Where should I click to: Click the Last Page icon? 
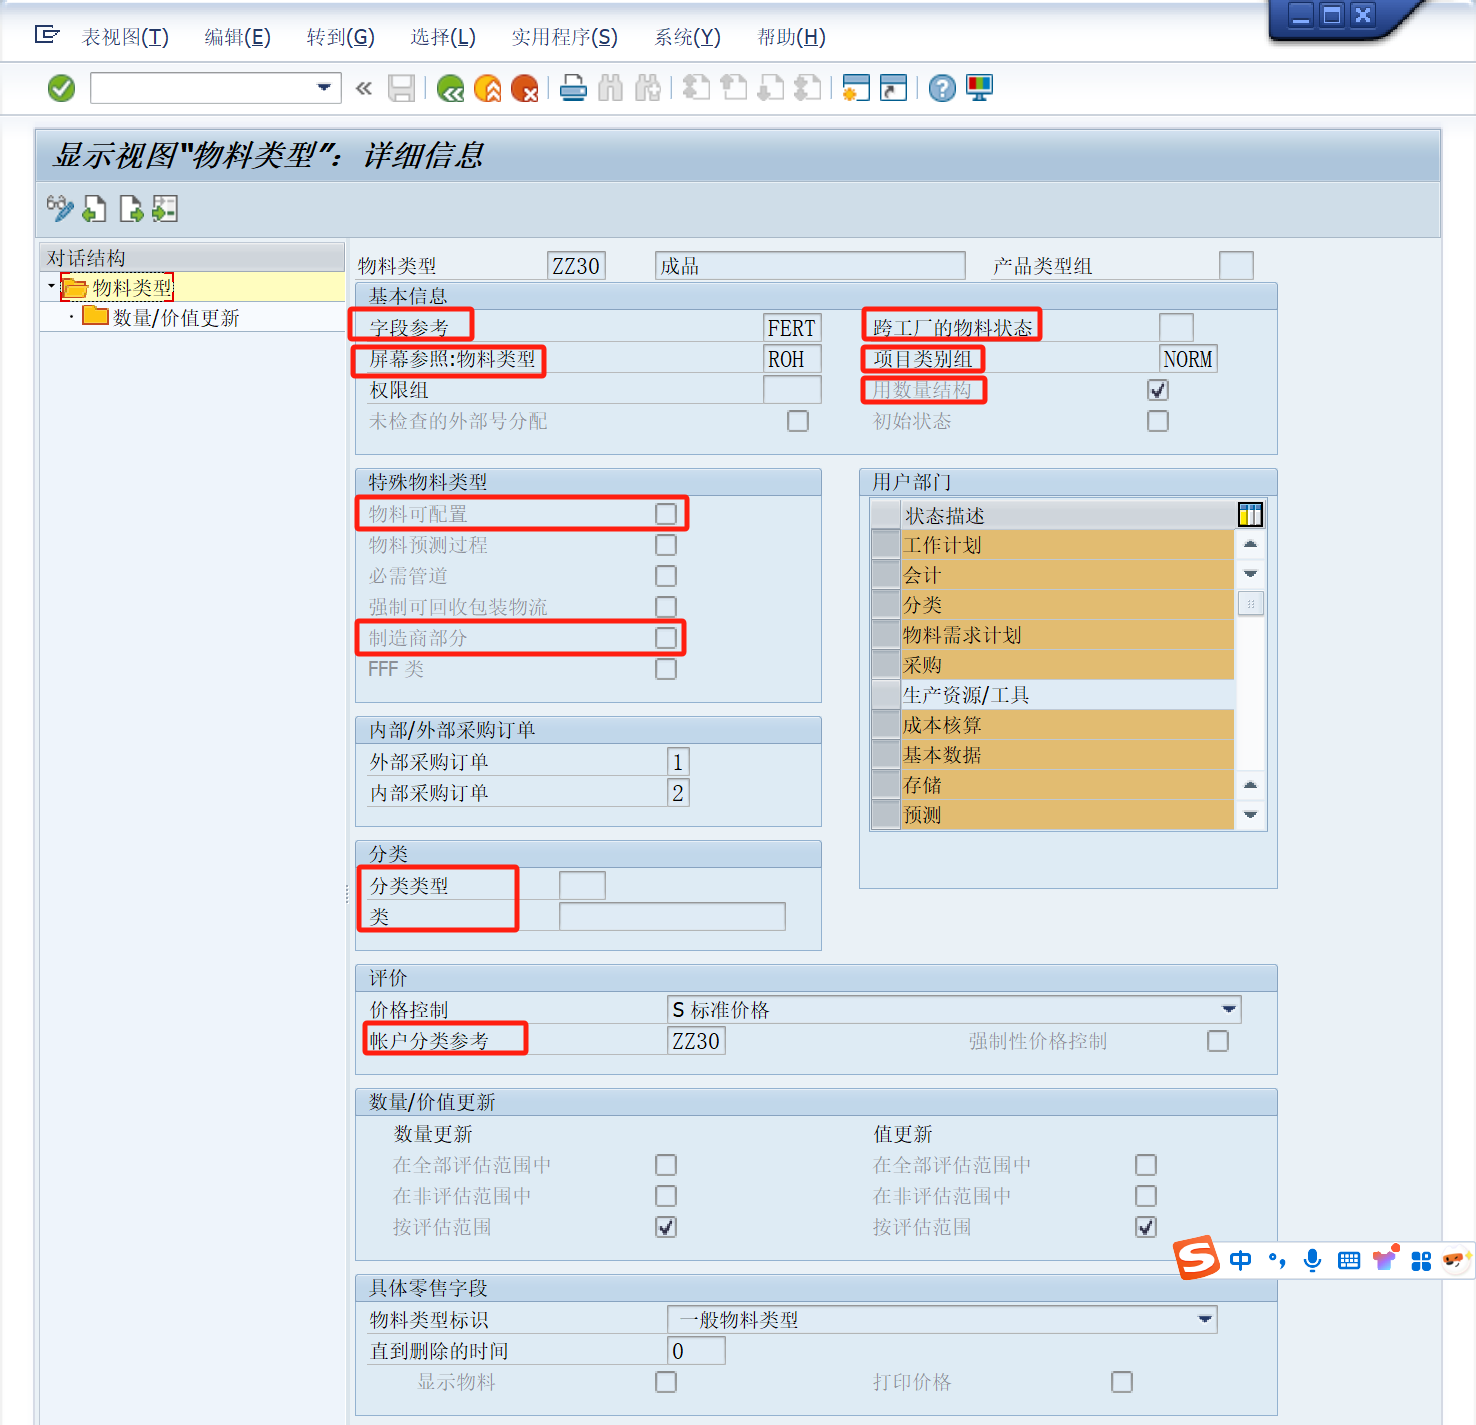[x=807, y=88]
